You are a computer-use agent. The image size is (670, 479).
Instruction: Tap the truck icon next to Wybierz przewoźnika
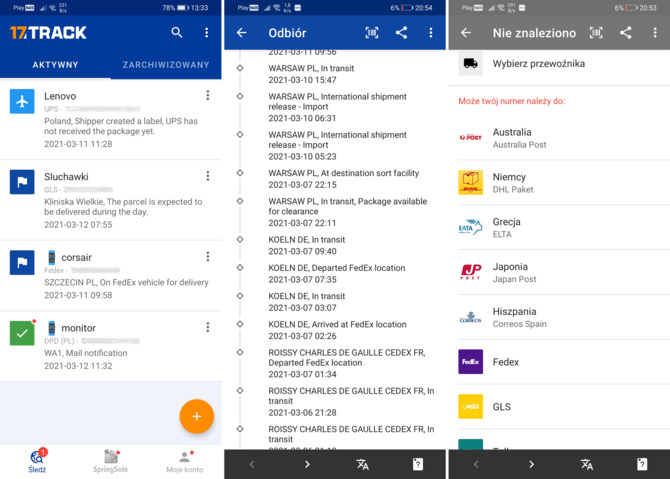point(470,63)
